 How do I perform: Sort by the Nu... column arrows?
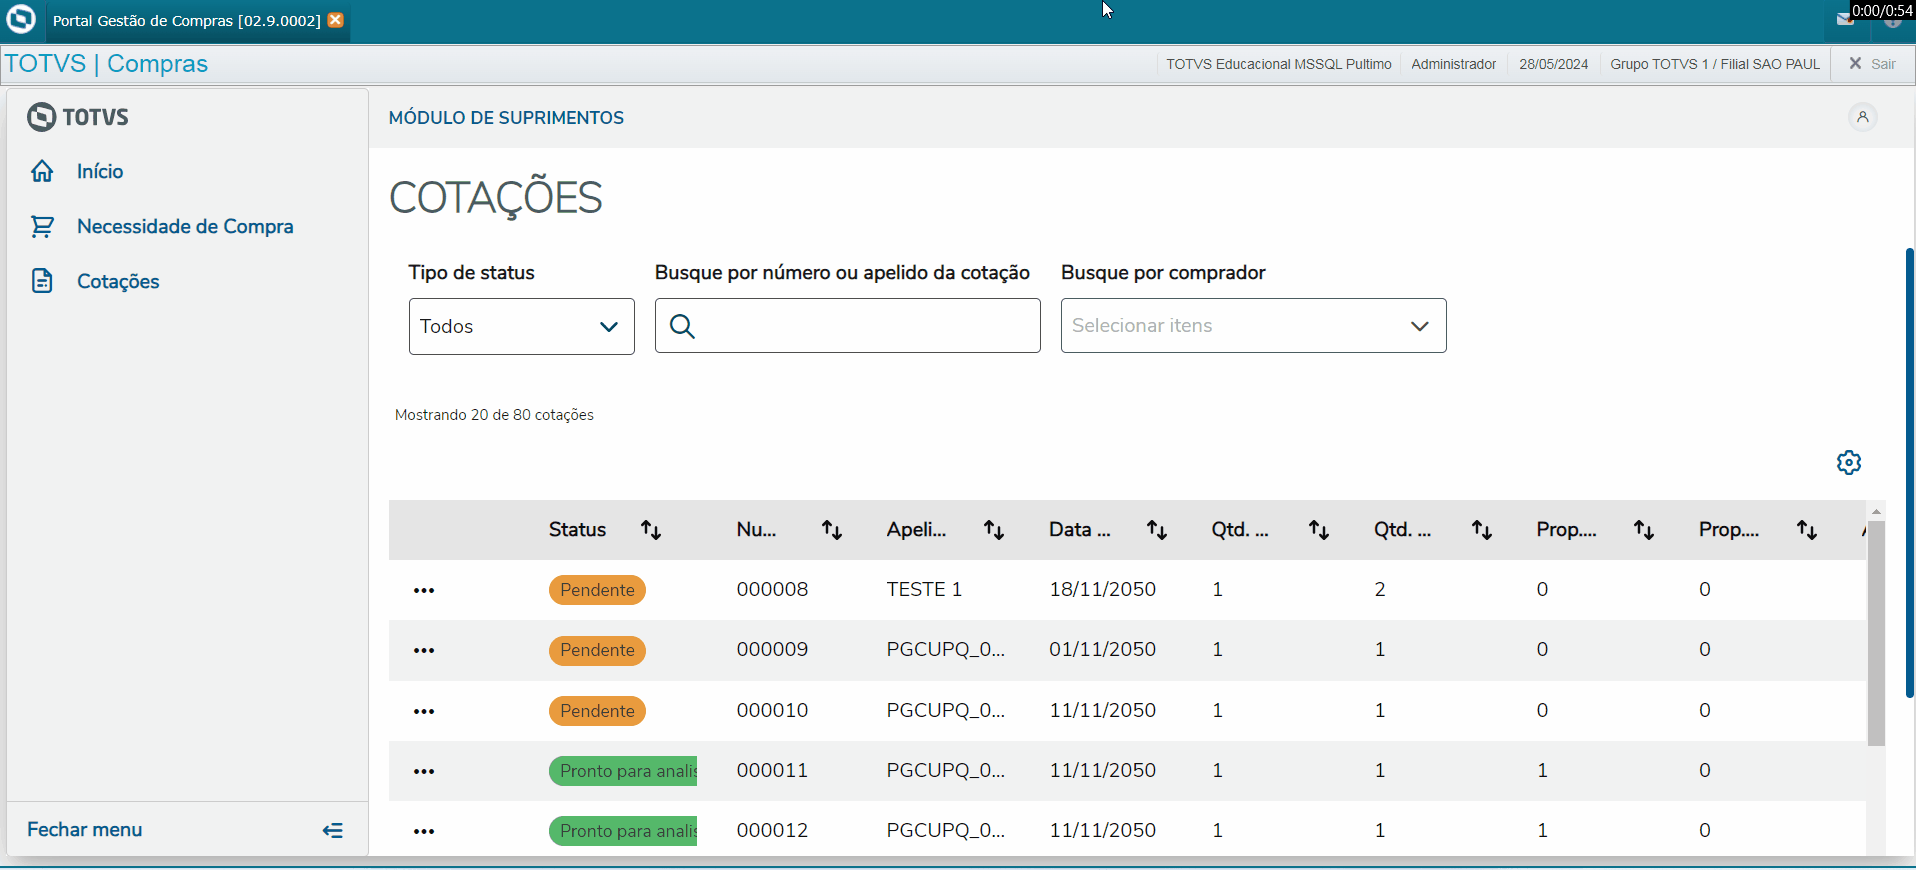pos(832,530)
